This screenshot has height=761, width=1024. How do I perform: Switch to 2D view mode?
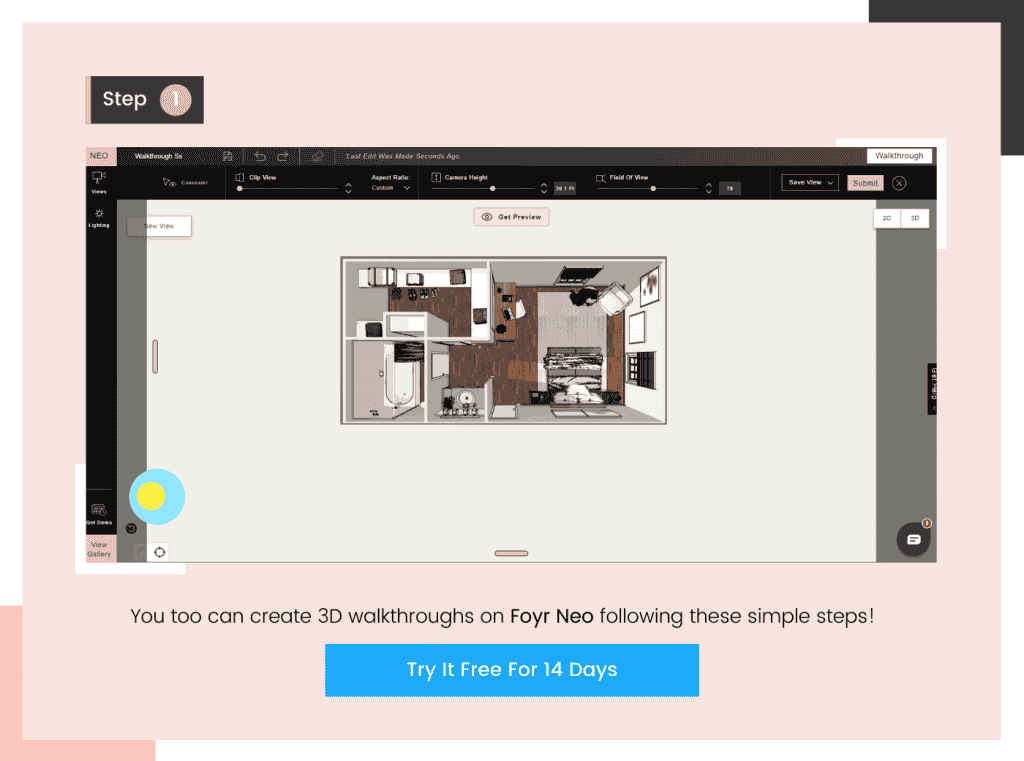click(887, 217)
